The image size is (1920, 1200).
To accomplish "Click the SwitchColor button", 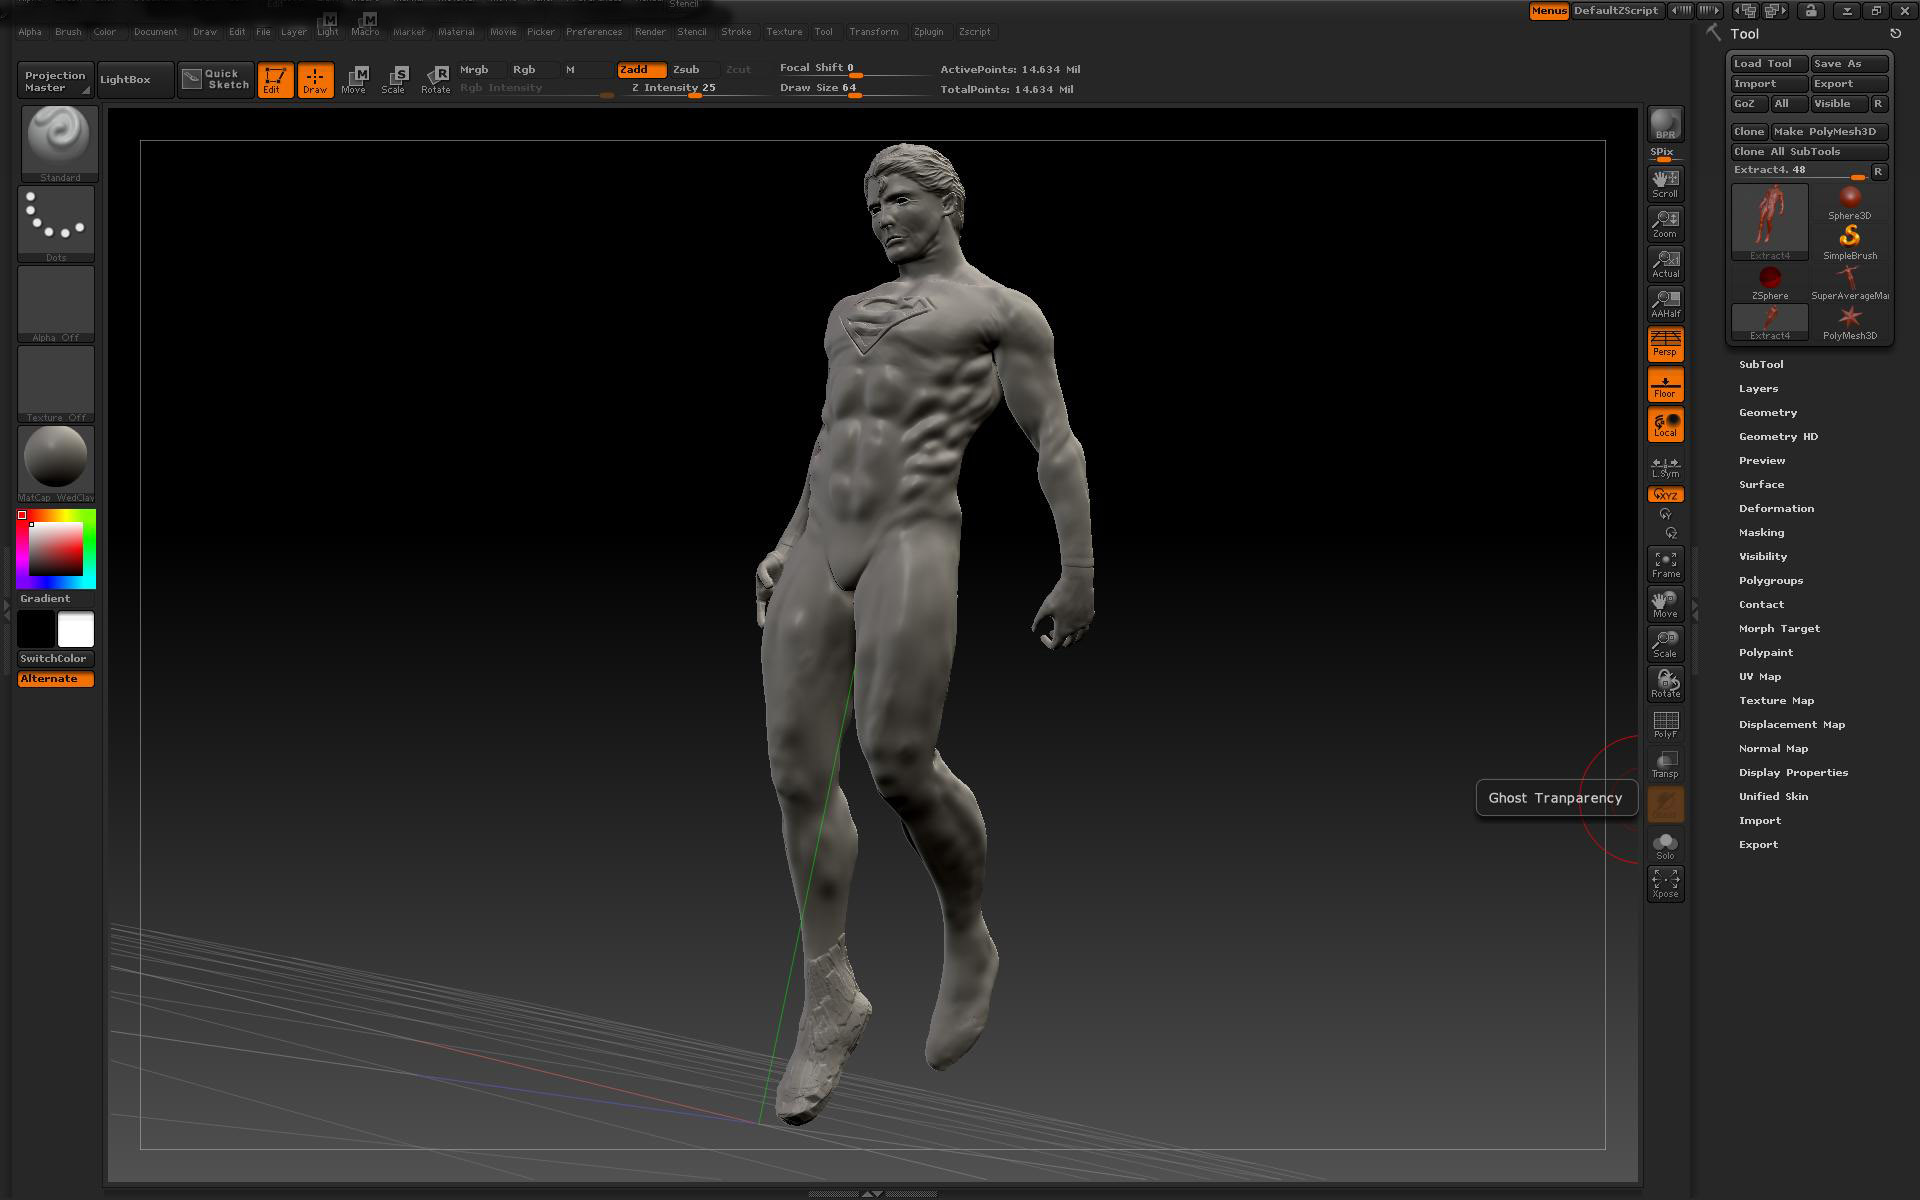I will [56, 658].
